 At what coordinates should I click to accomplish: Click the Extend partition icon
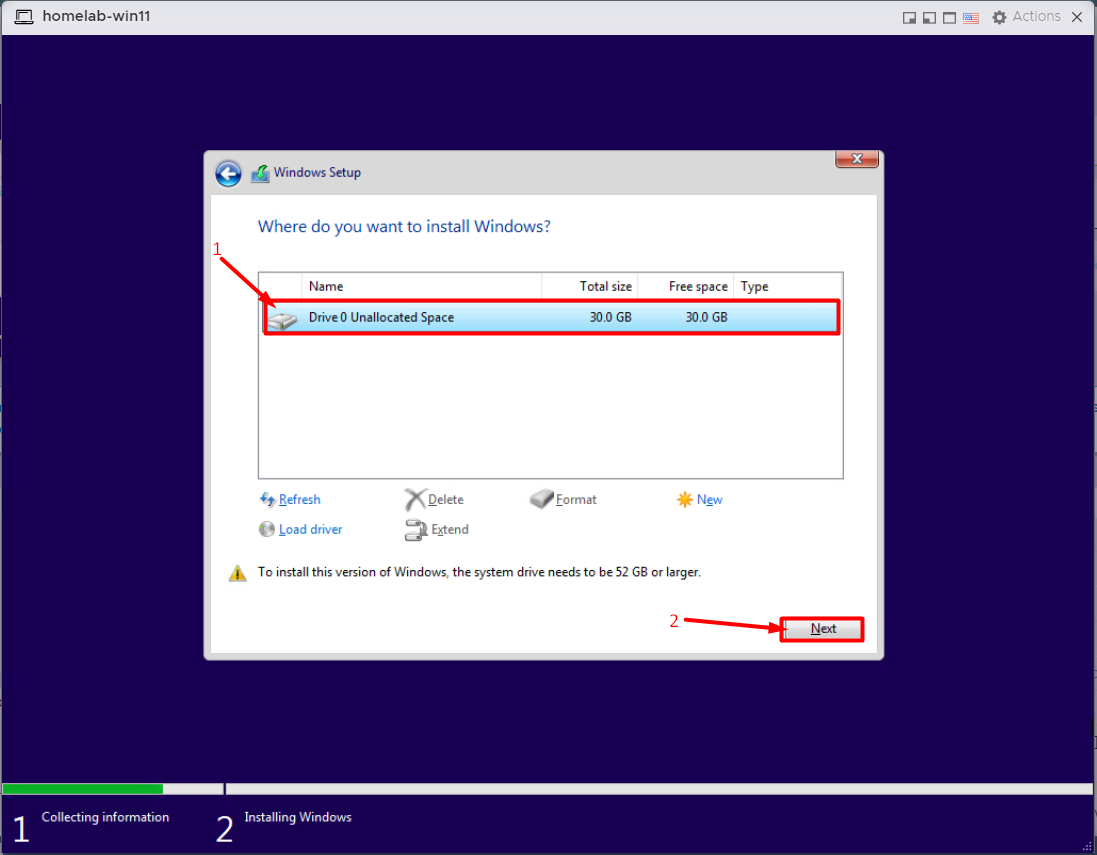tap(416, 530)
